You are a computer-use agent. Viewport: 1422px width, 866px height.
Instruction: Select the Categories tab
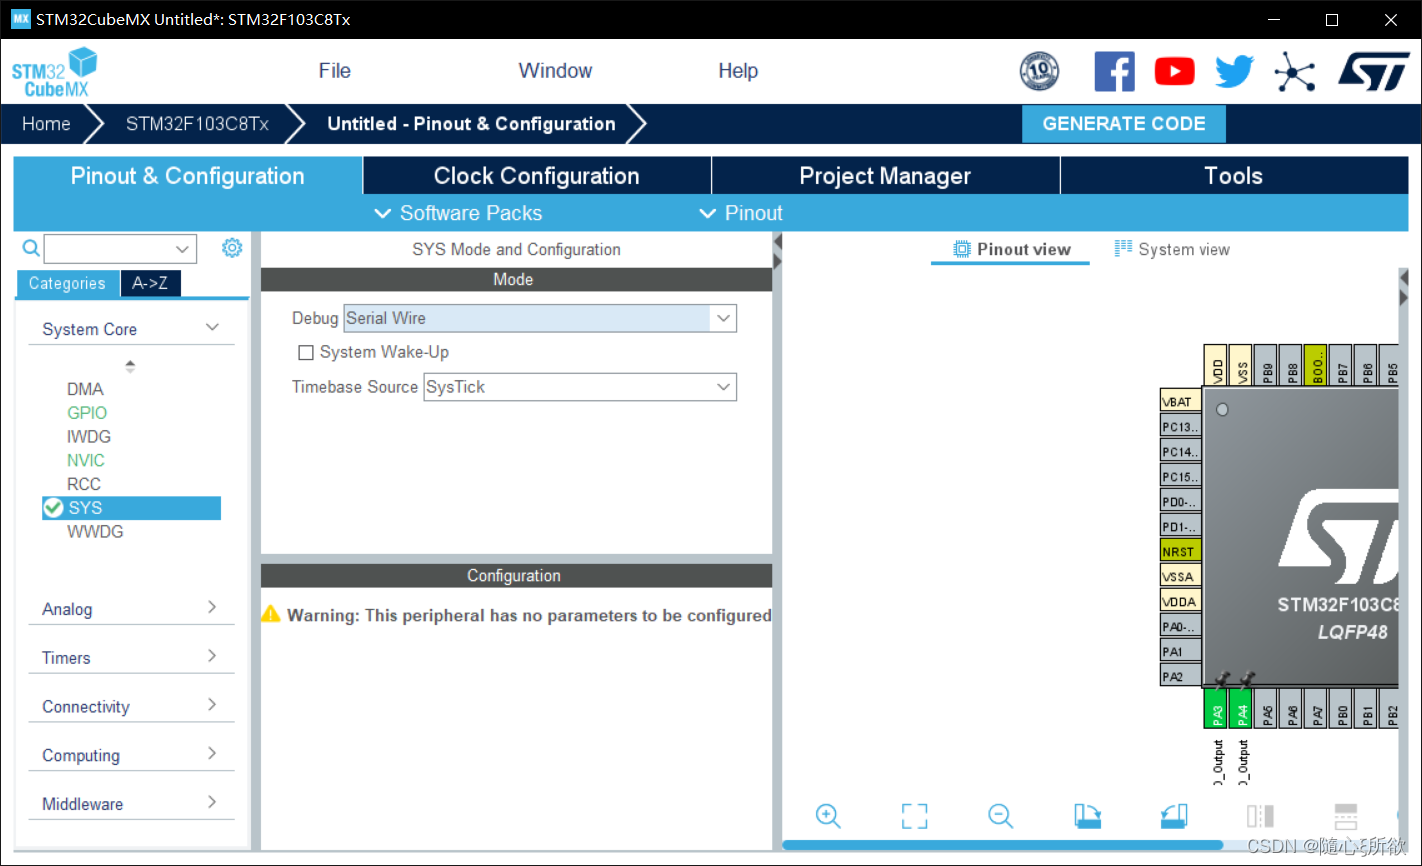pyautogui.click(x=67, y=284)
